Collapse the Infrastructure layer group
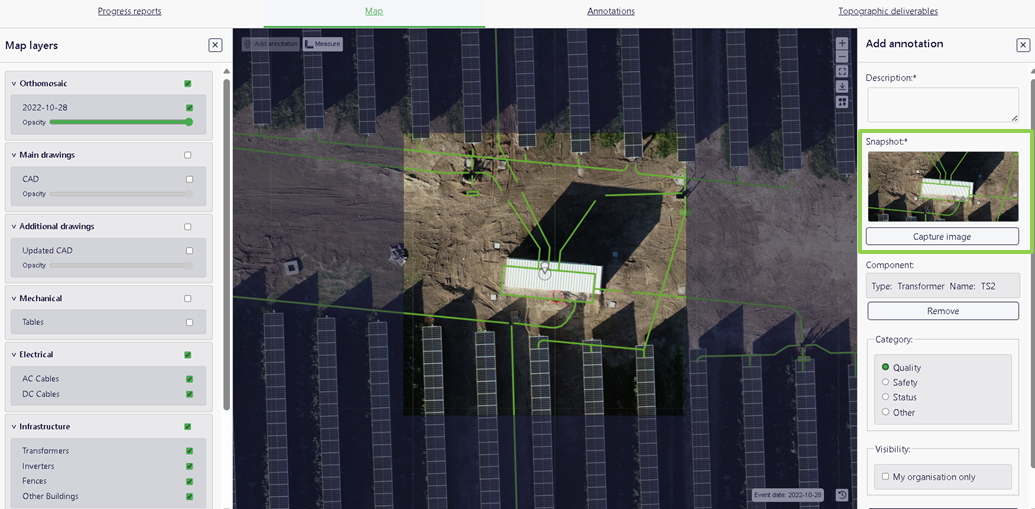This screenshot has width=1035, height=509. pos(14,427)
